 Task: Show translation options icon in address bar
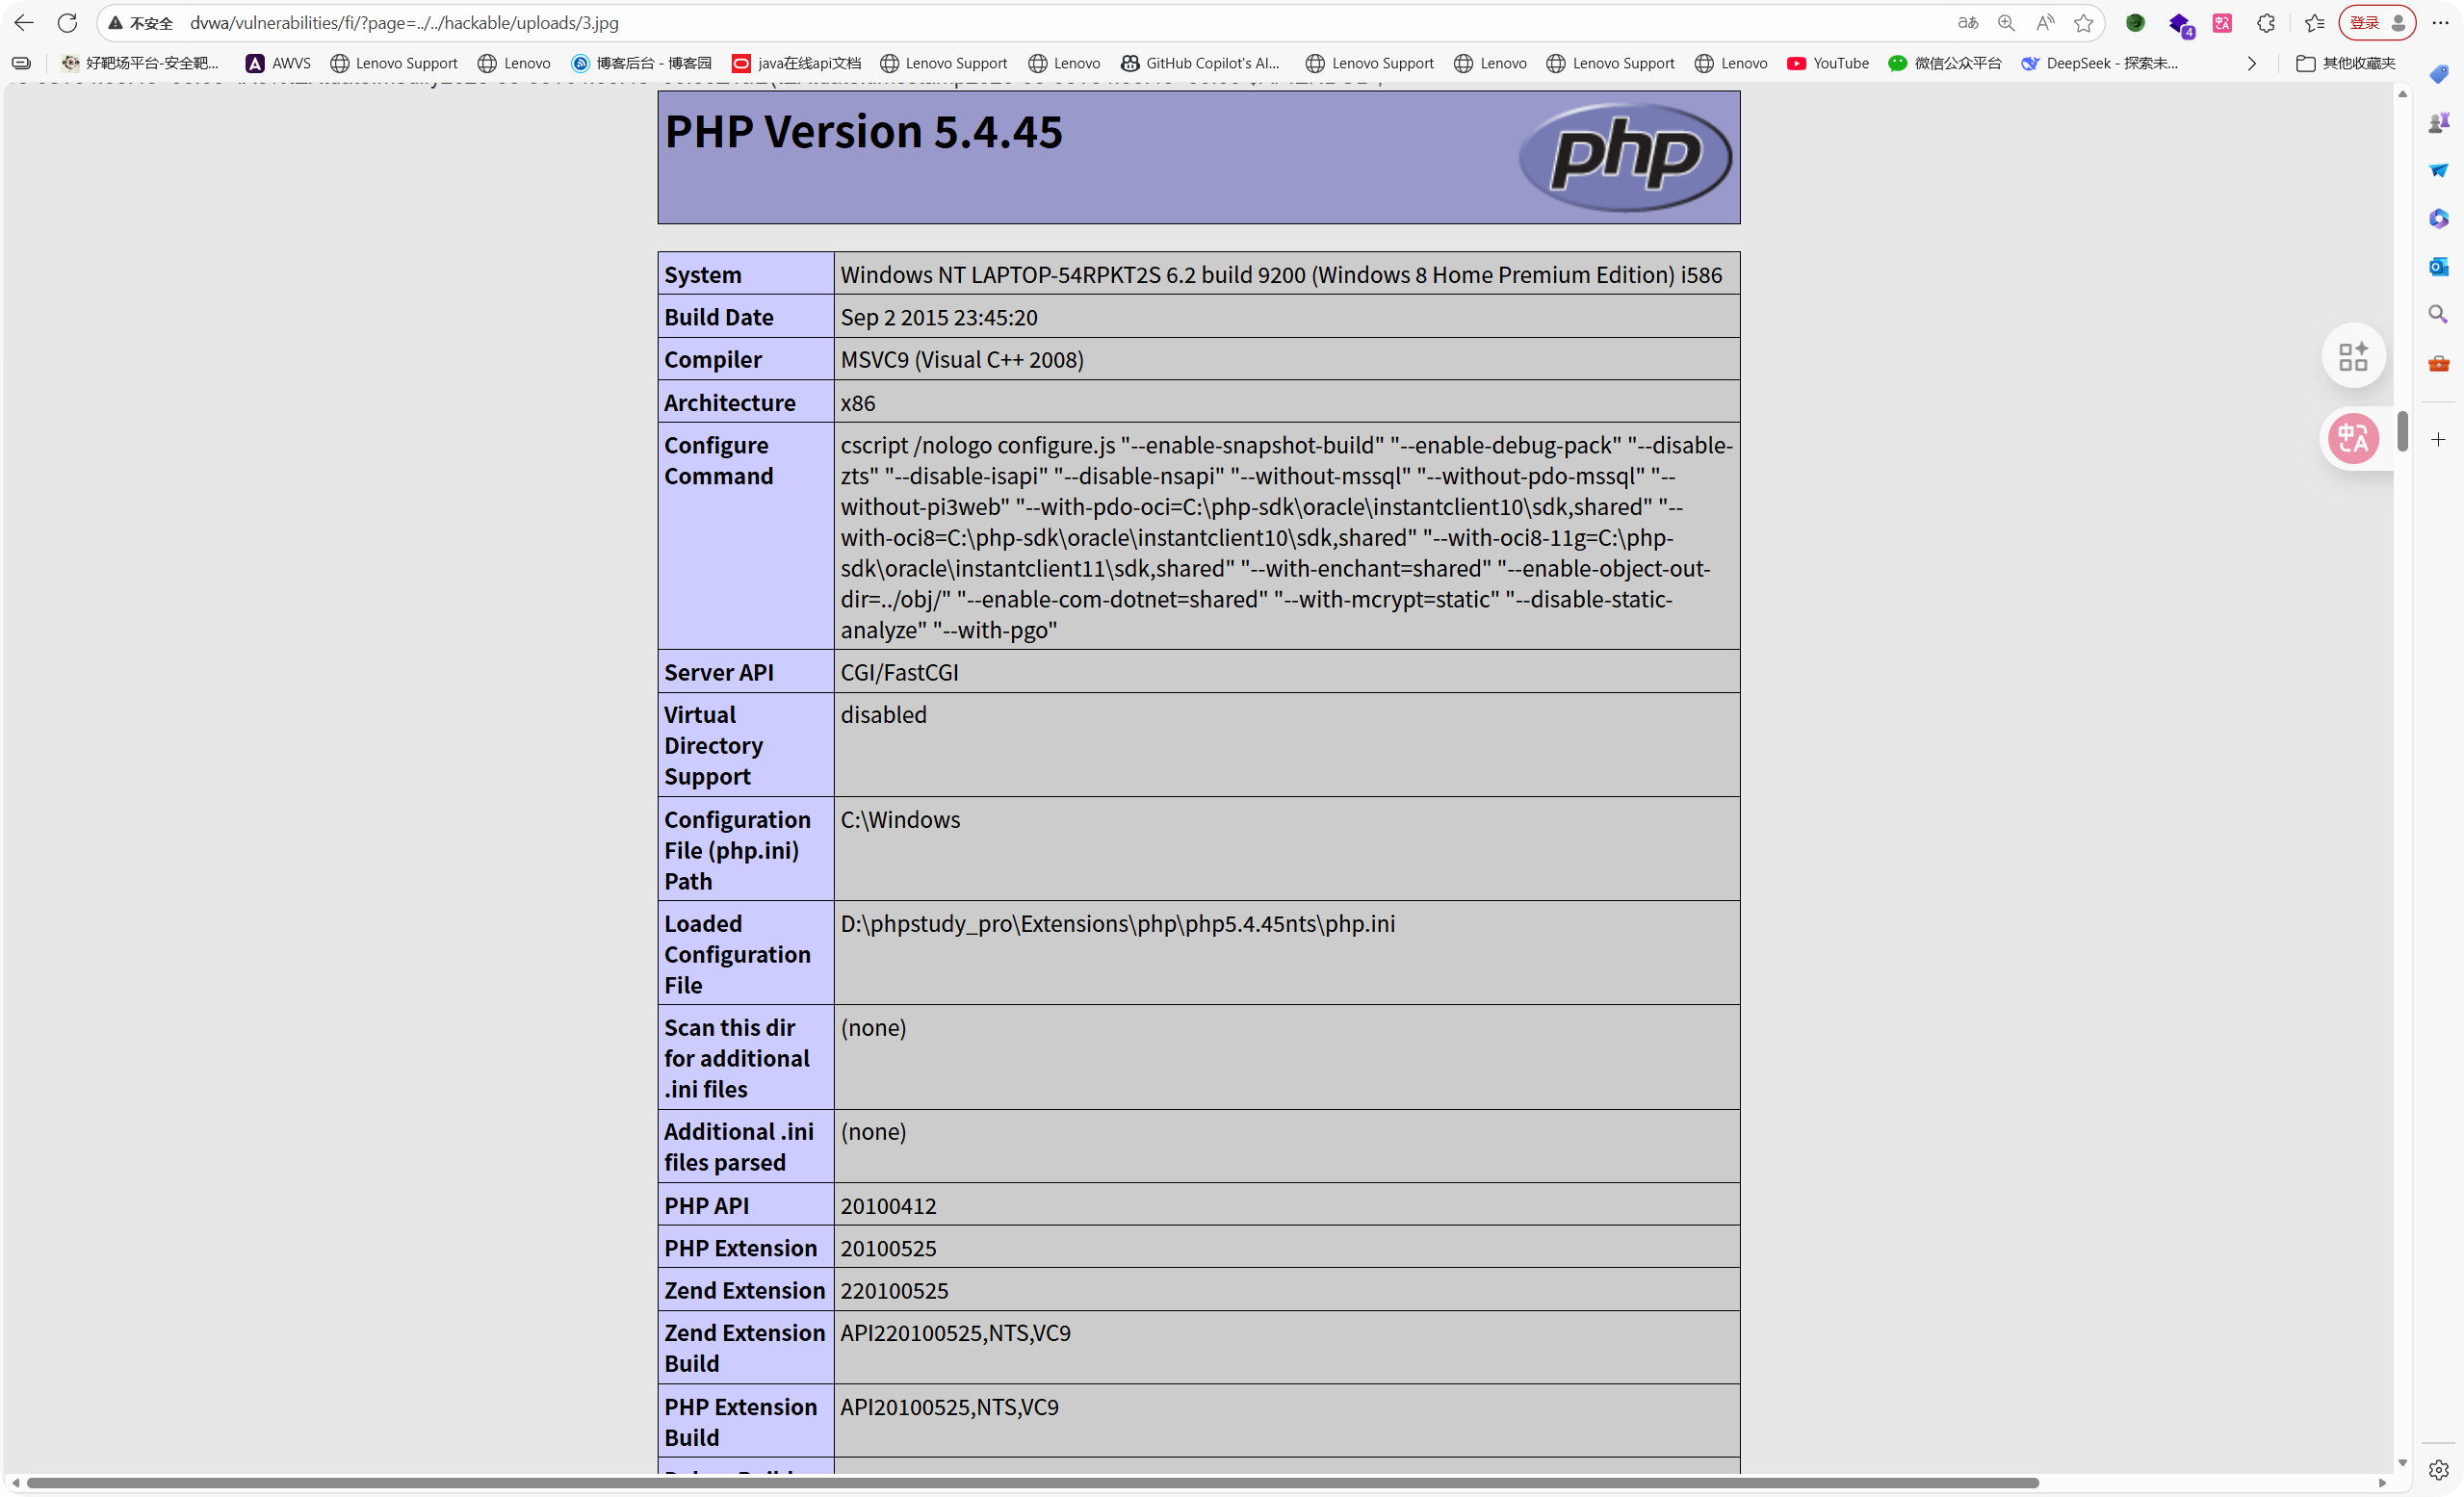coord(1967,22)
